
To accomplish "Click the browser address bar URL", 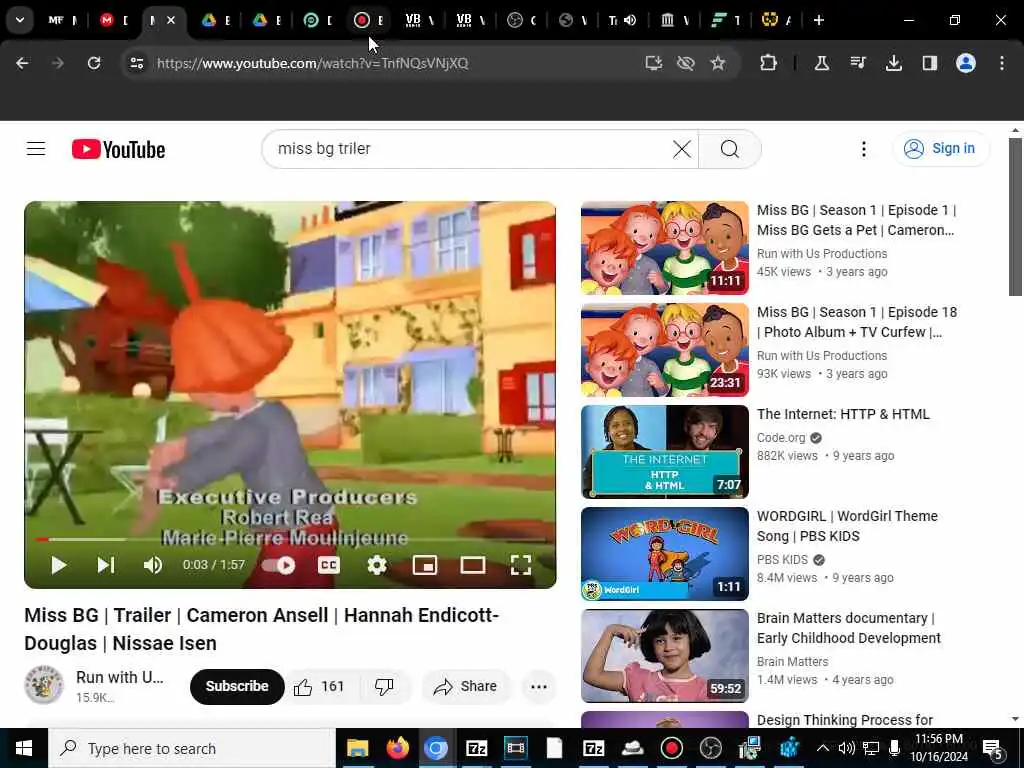I will (x=312, y=63).
